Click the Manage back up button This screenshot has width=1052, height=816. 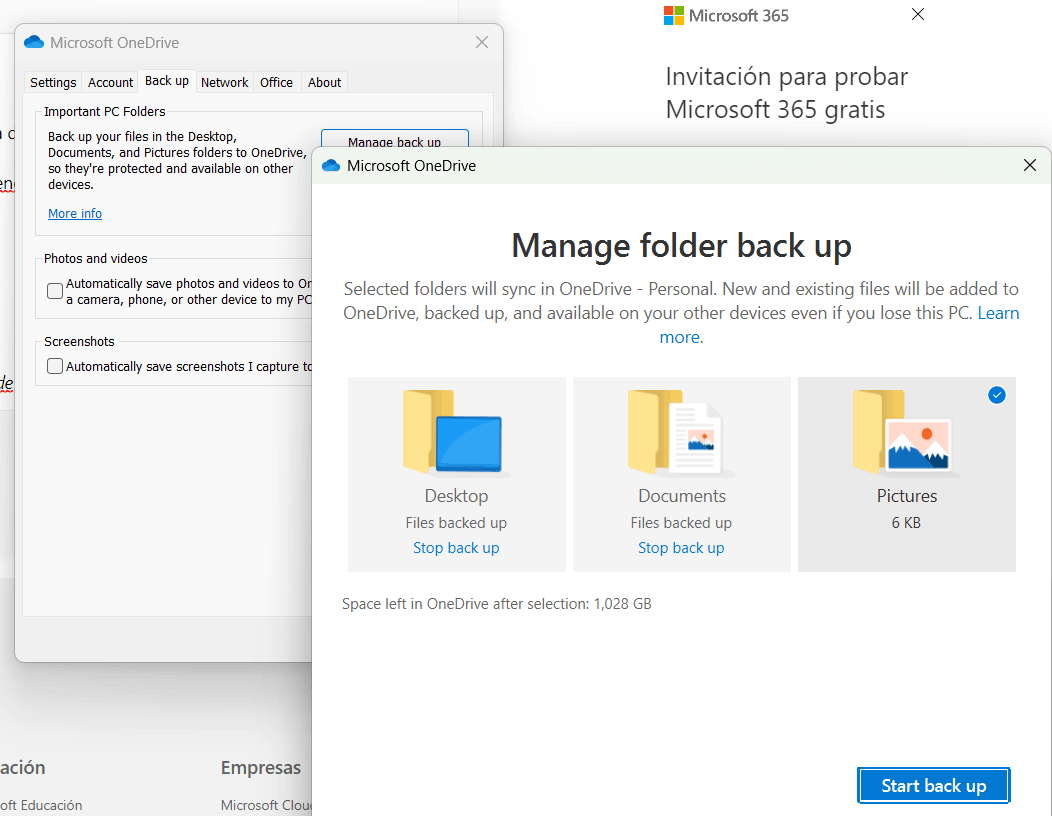(x=394, y=139)
